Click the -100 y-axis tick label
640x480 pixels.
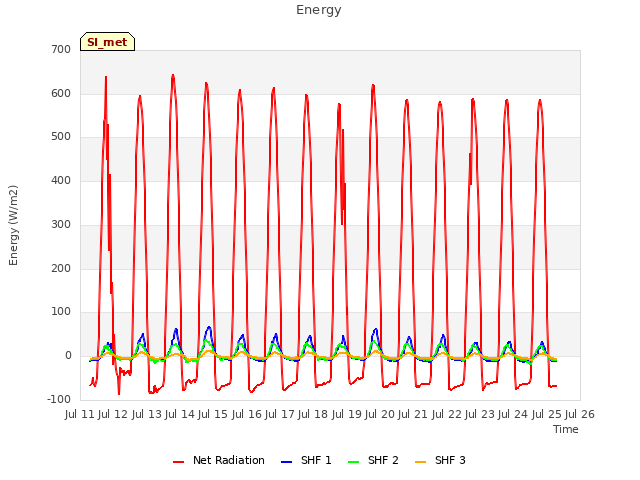[59, 399]
